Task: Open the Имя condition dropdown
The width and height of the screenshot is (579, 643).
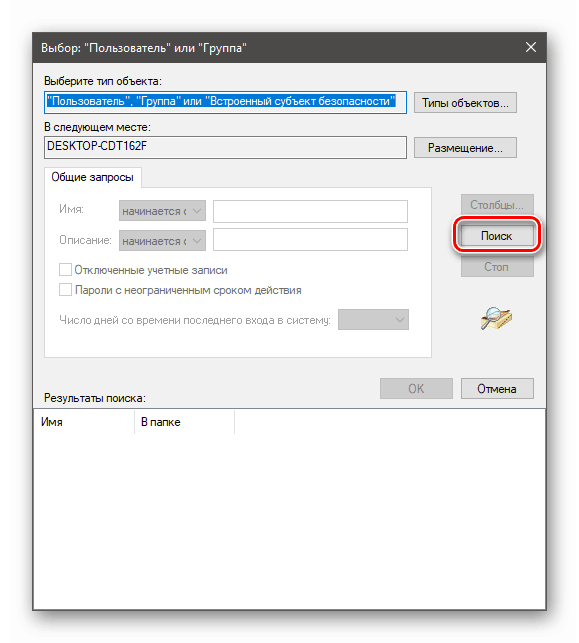Action: [x=162, y=211]
